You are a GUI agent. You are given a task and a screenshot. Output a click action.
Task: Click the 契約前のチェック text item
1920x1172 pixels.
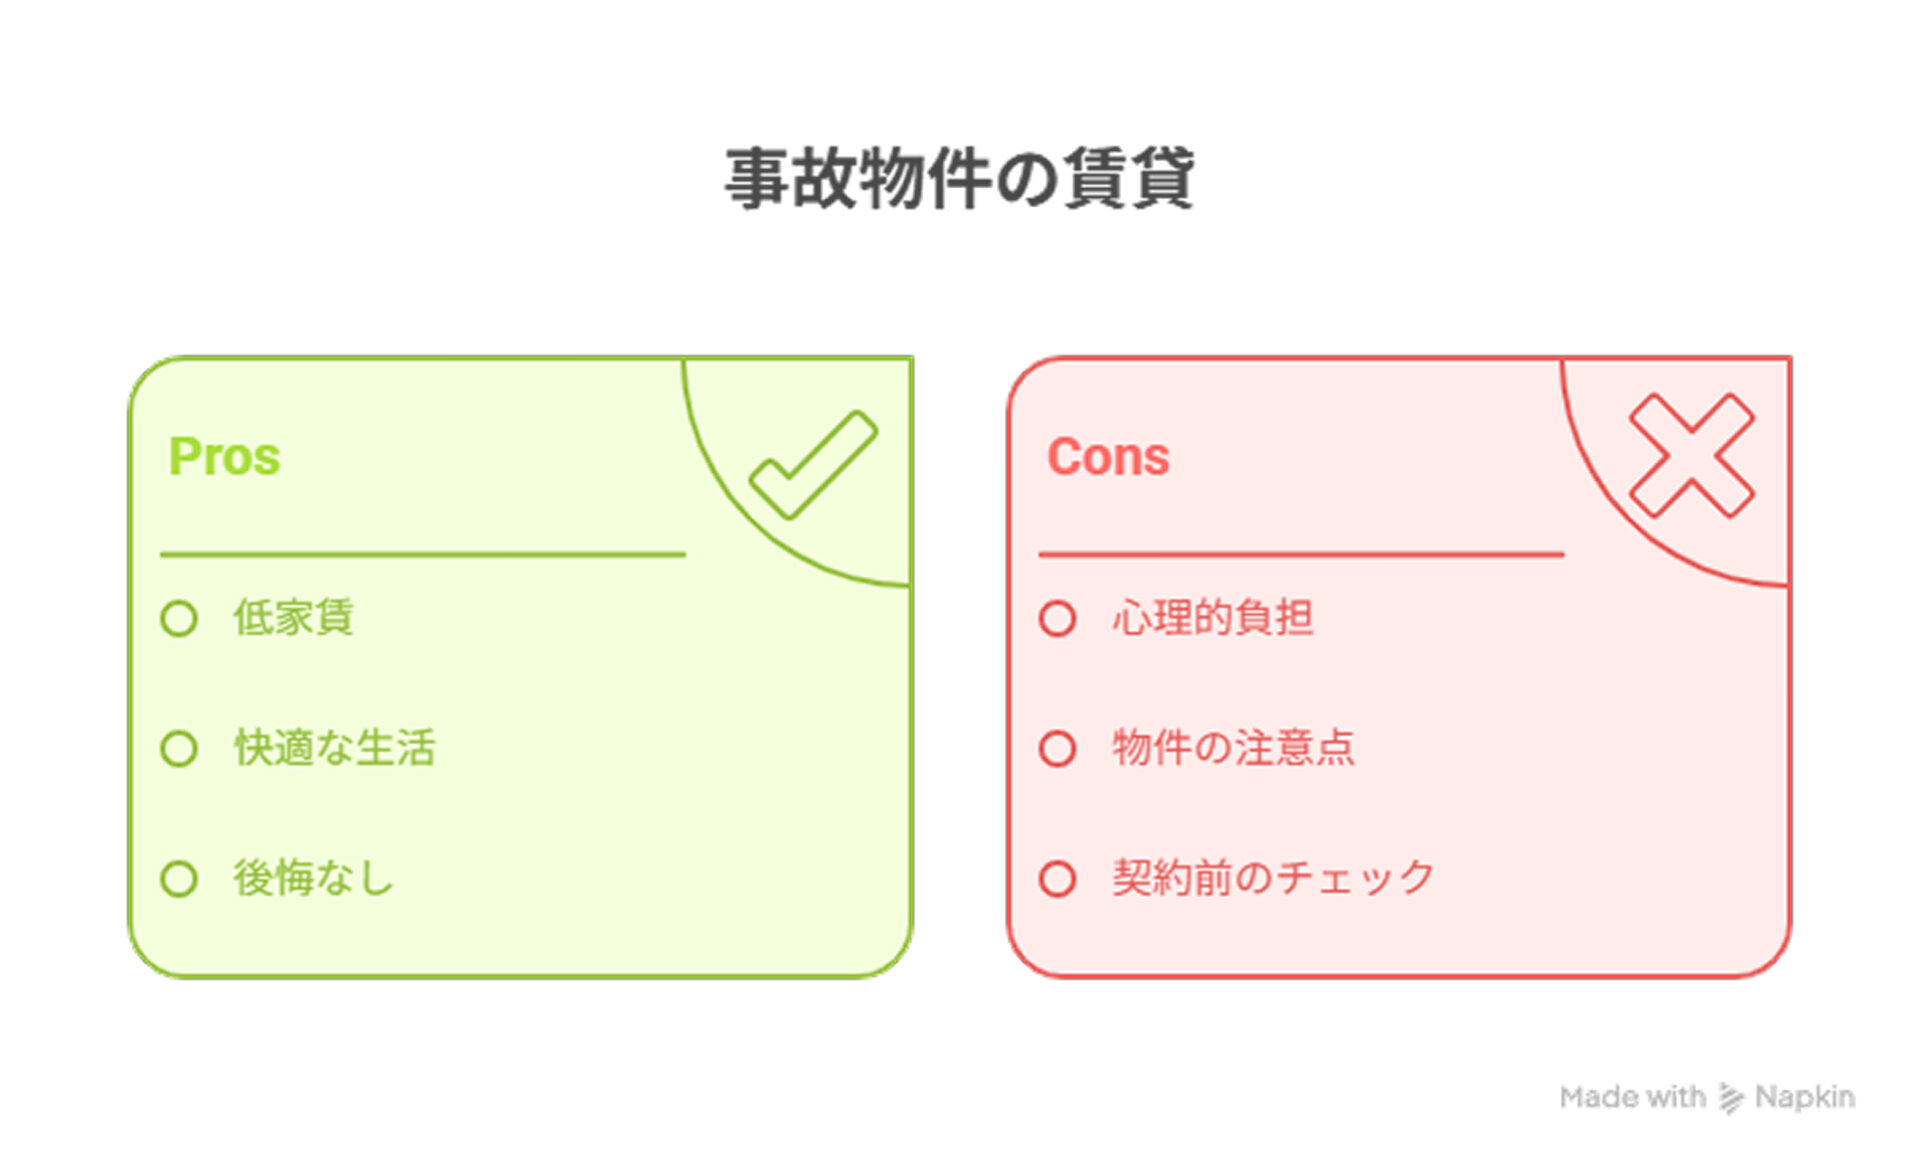(1273, 878)
